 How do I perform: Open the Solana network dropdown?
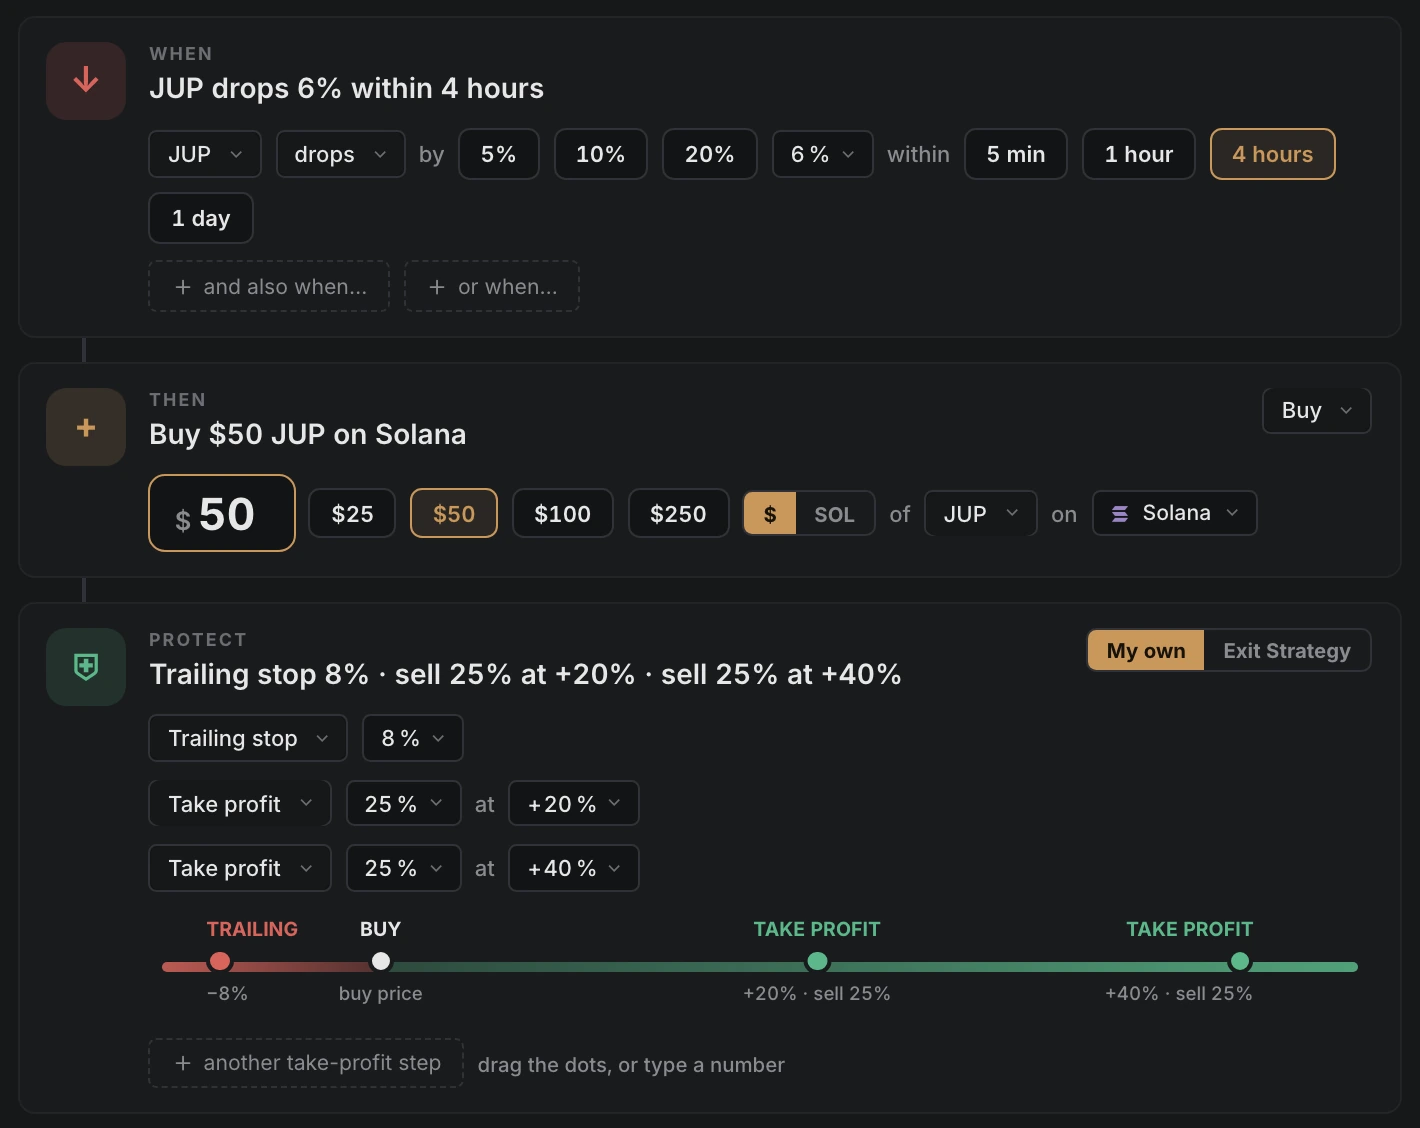[1175, 513]
